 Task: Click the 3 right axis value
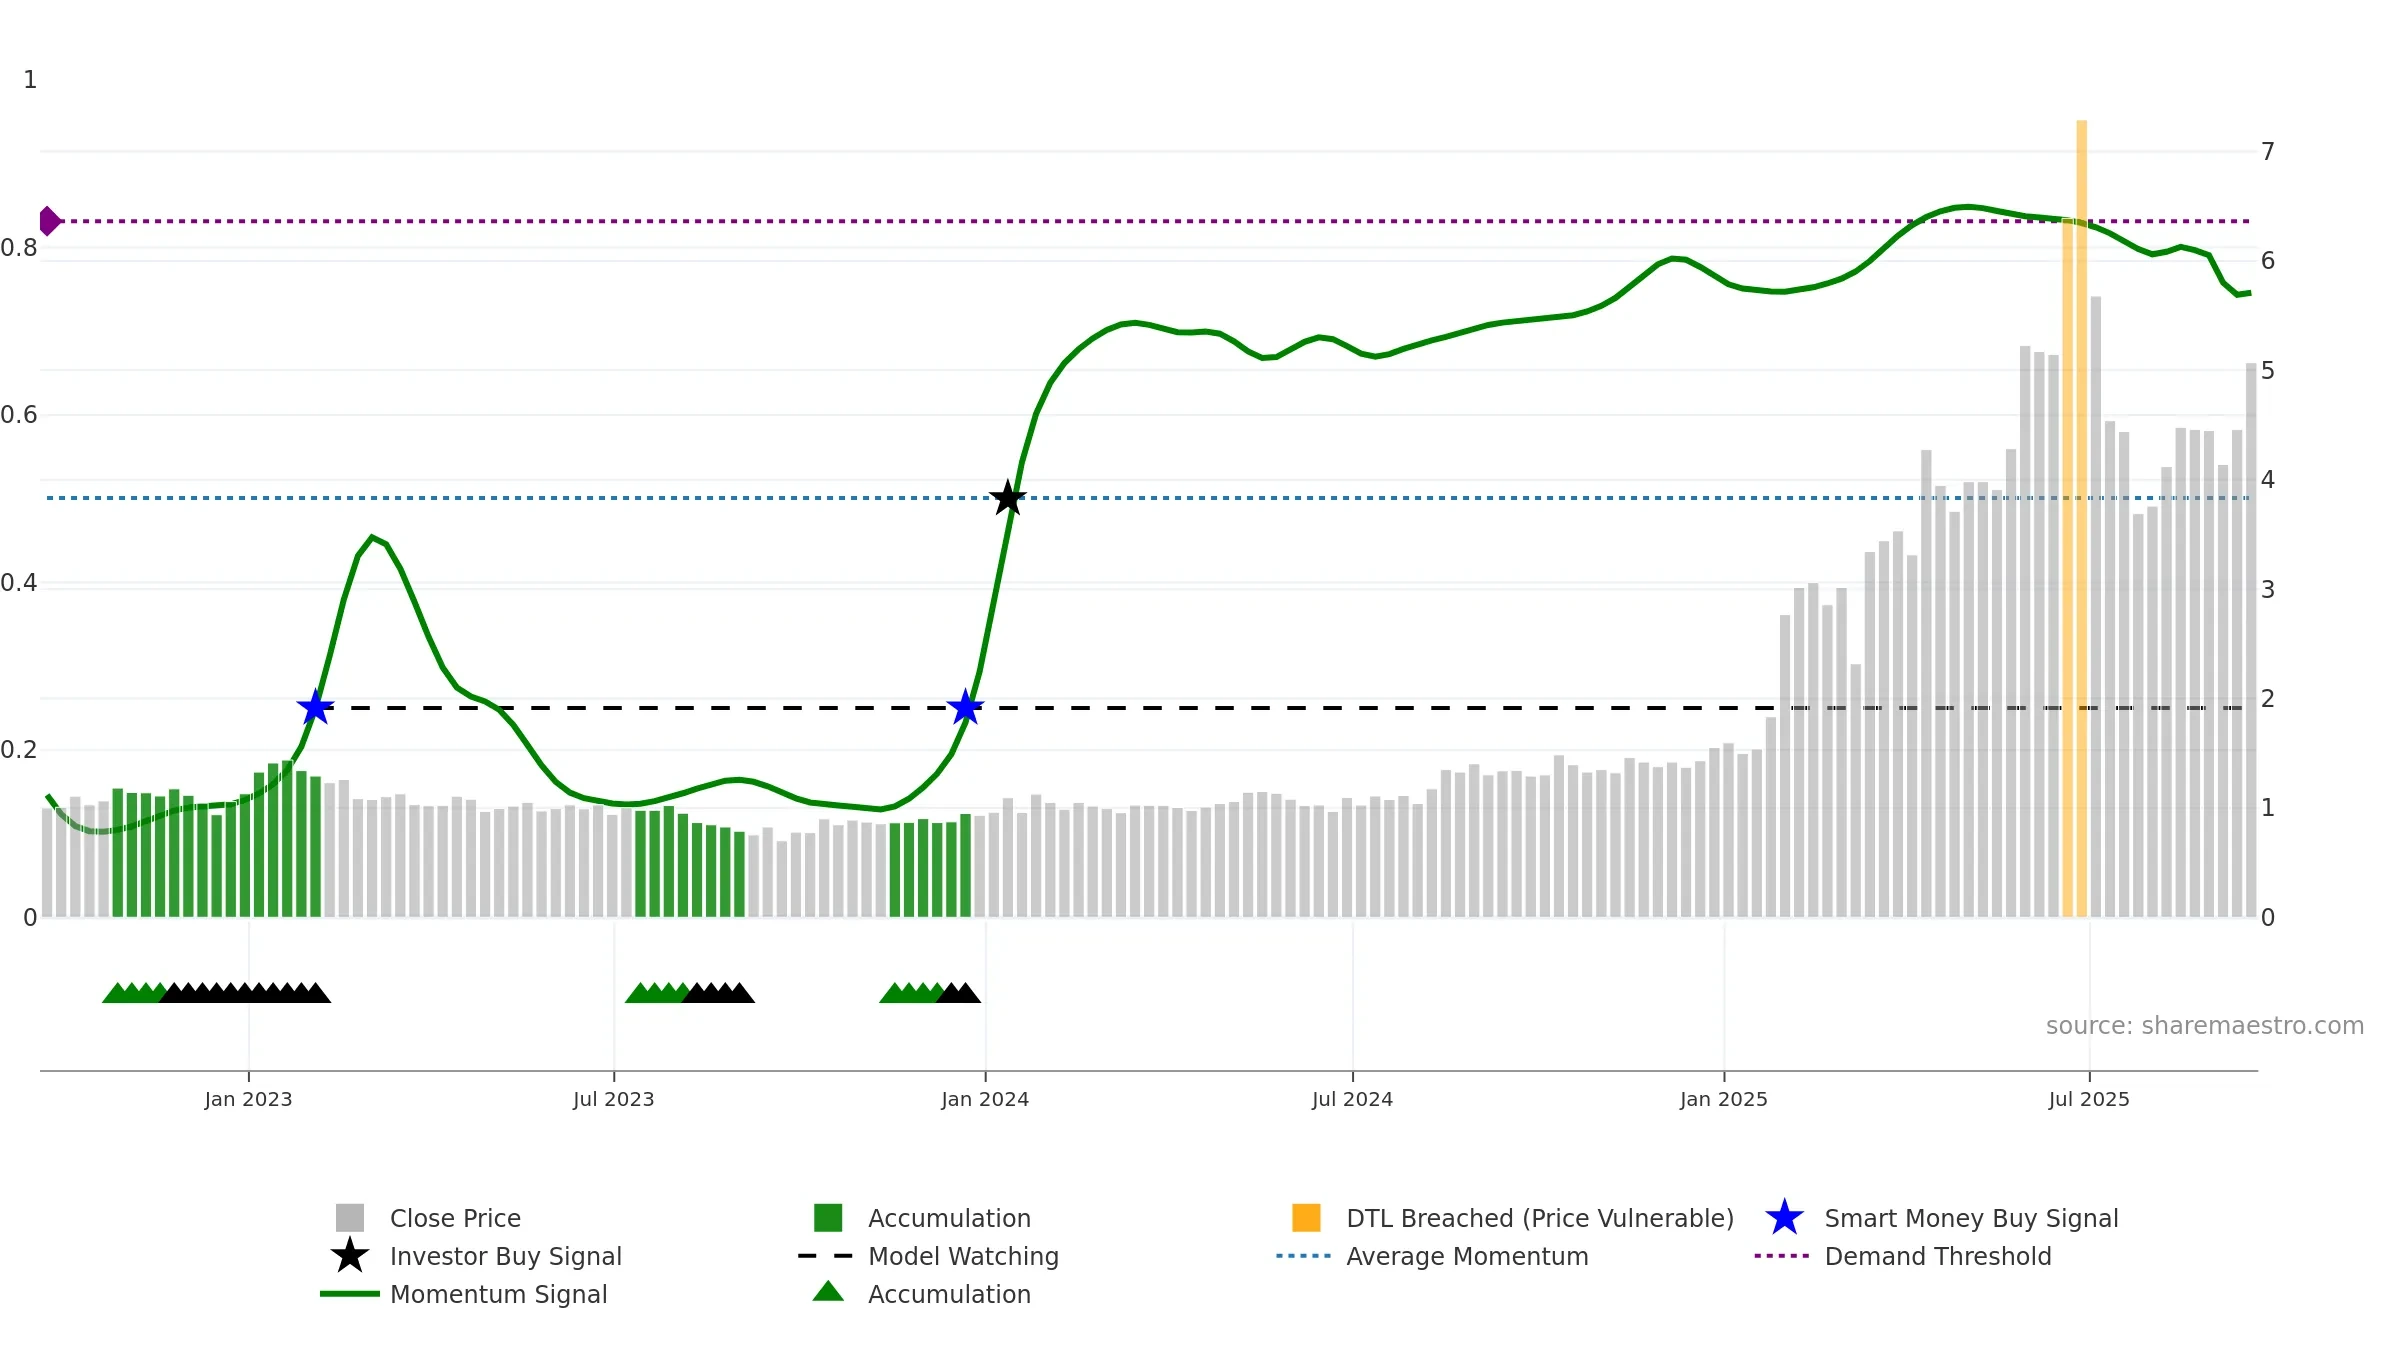pyautogui.click(x=2268, y=589)
